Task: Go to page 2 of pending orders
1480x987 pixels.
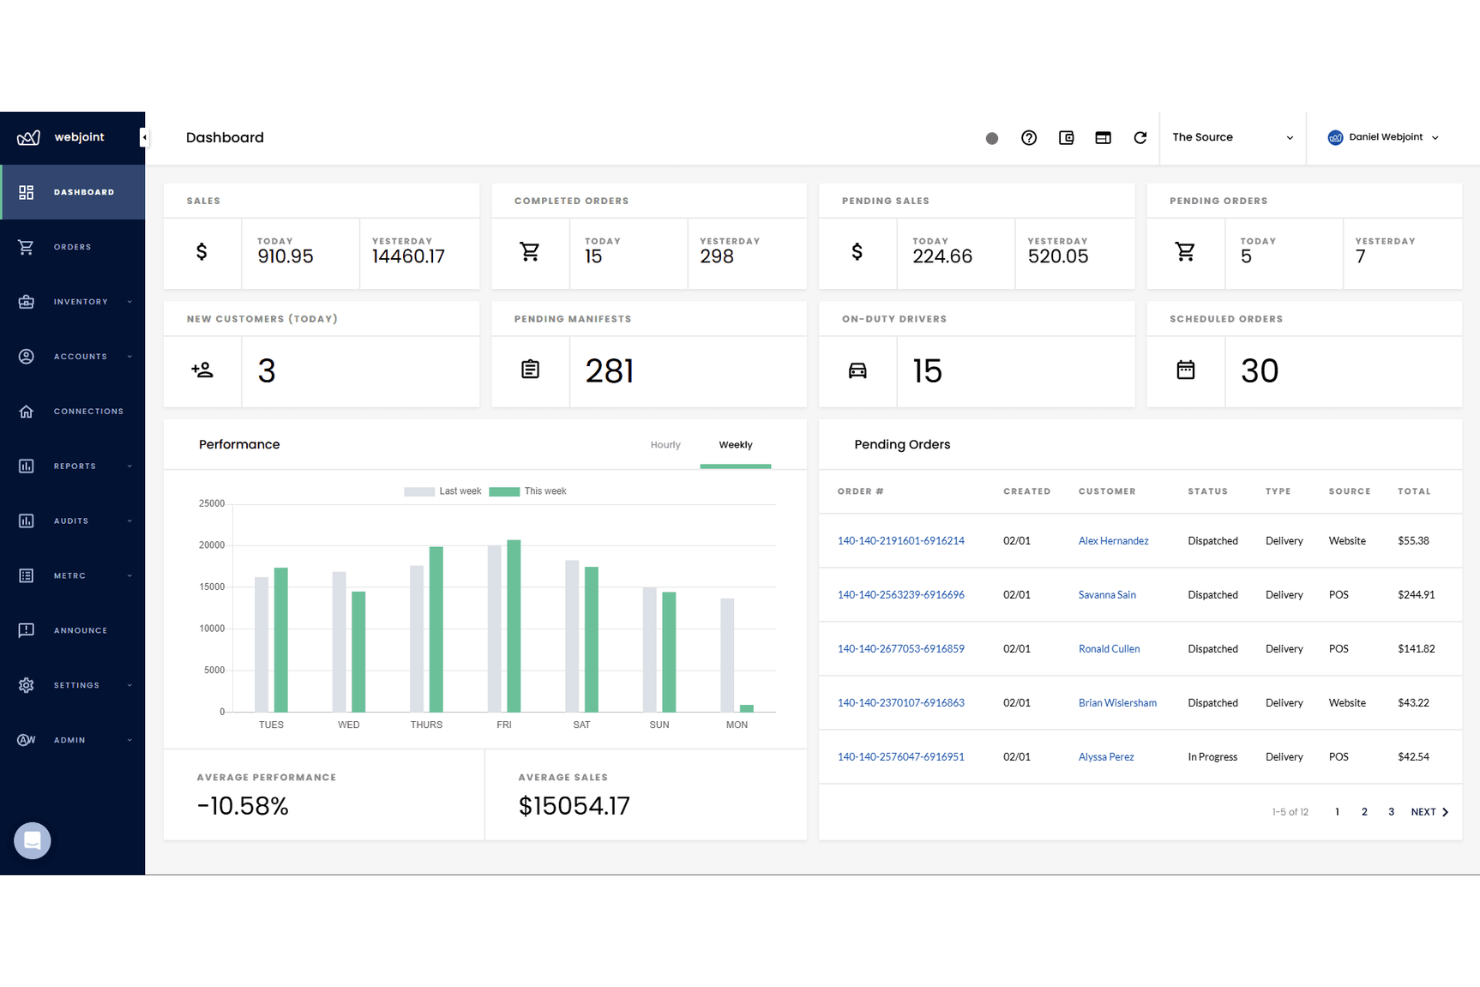Action: (1364, 812)
